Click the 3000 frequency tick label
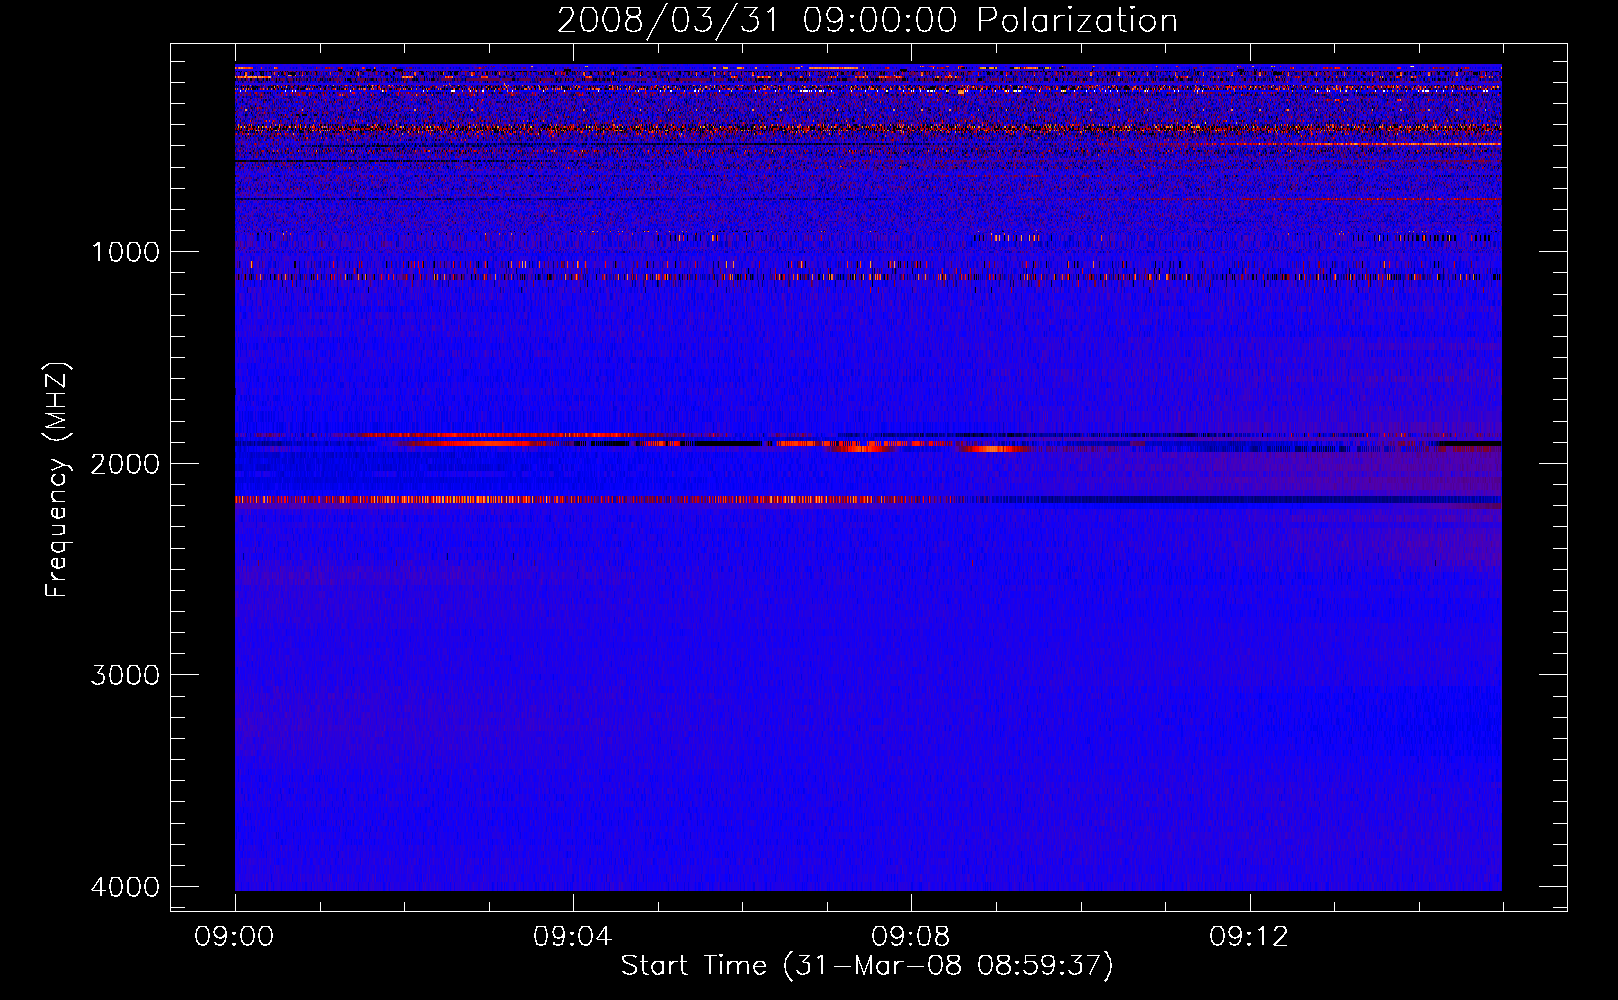 125,675
